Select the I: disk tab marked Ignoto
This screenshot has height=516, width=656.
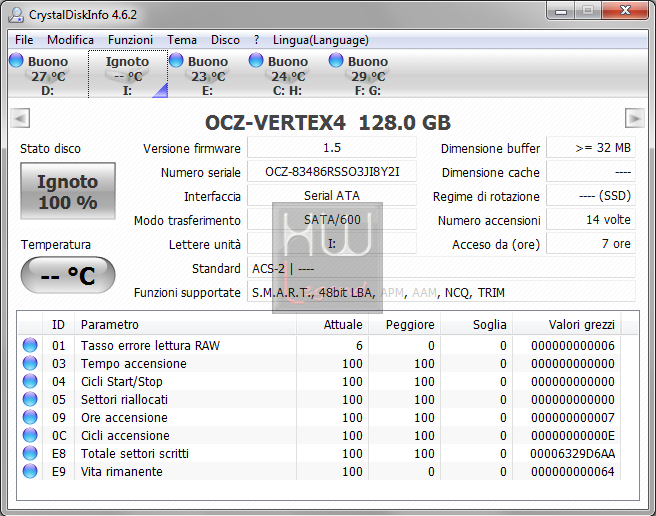128,75
